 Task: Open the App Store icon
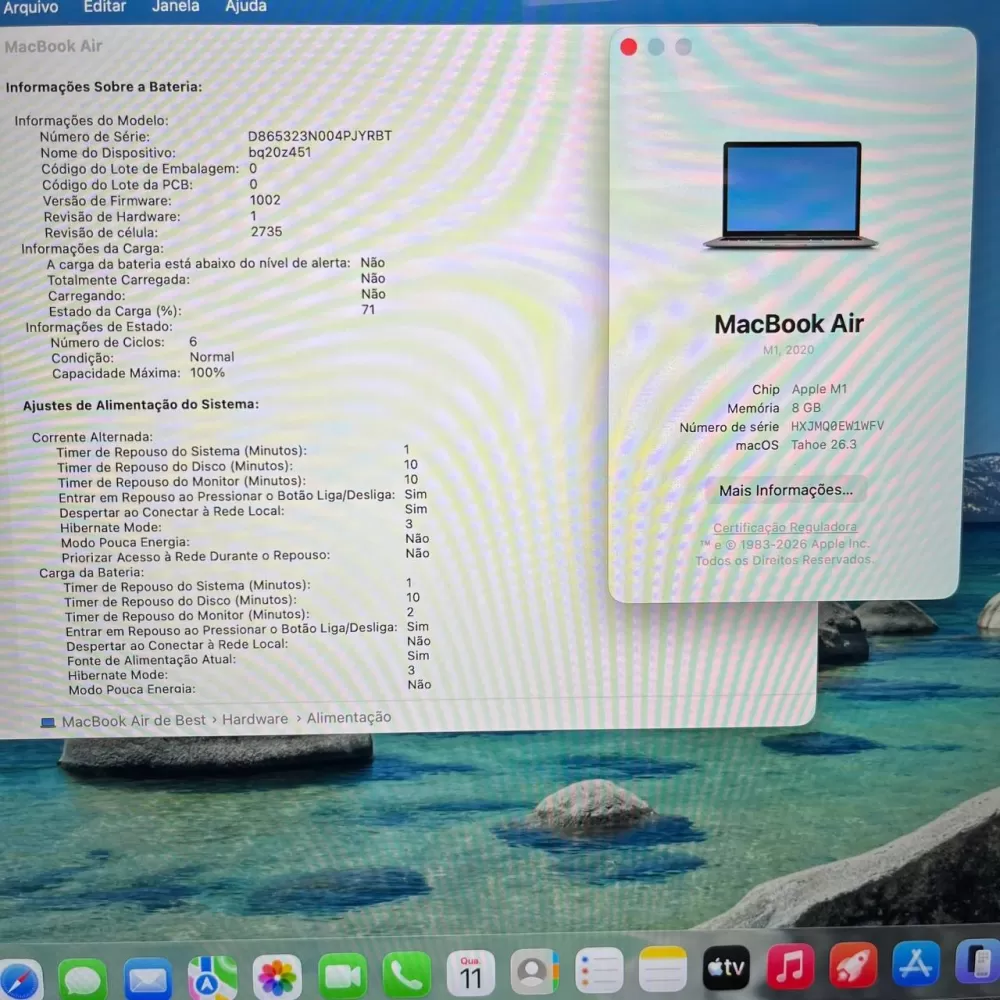pos(916,964)
